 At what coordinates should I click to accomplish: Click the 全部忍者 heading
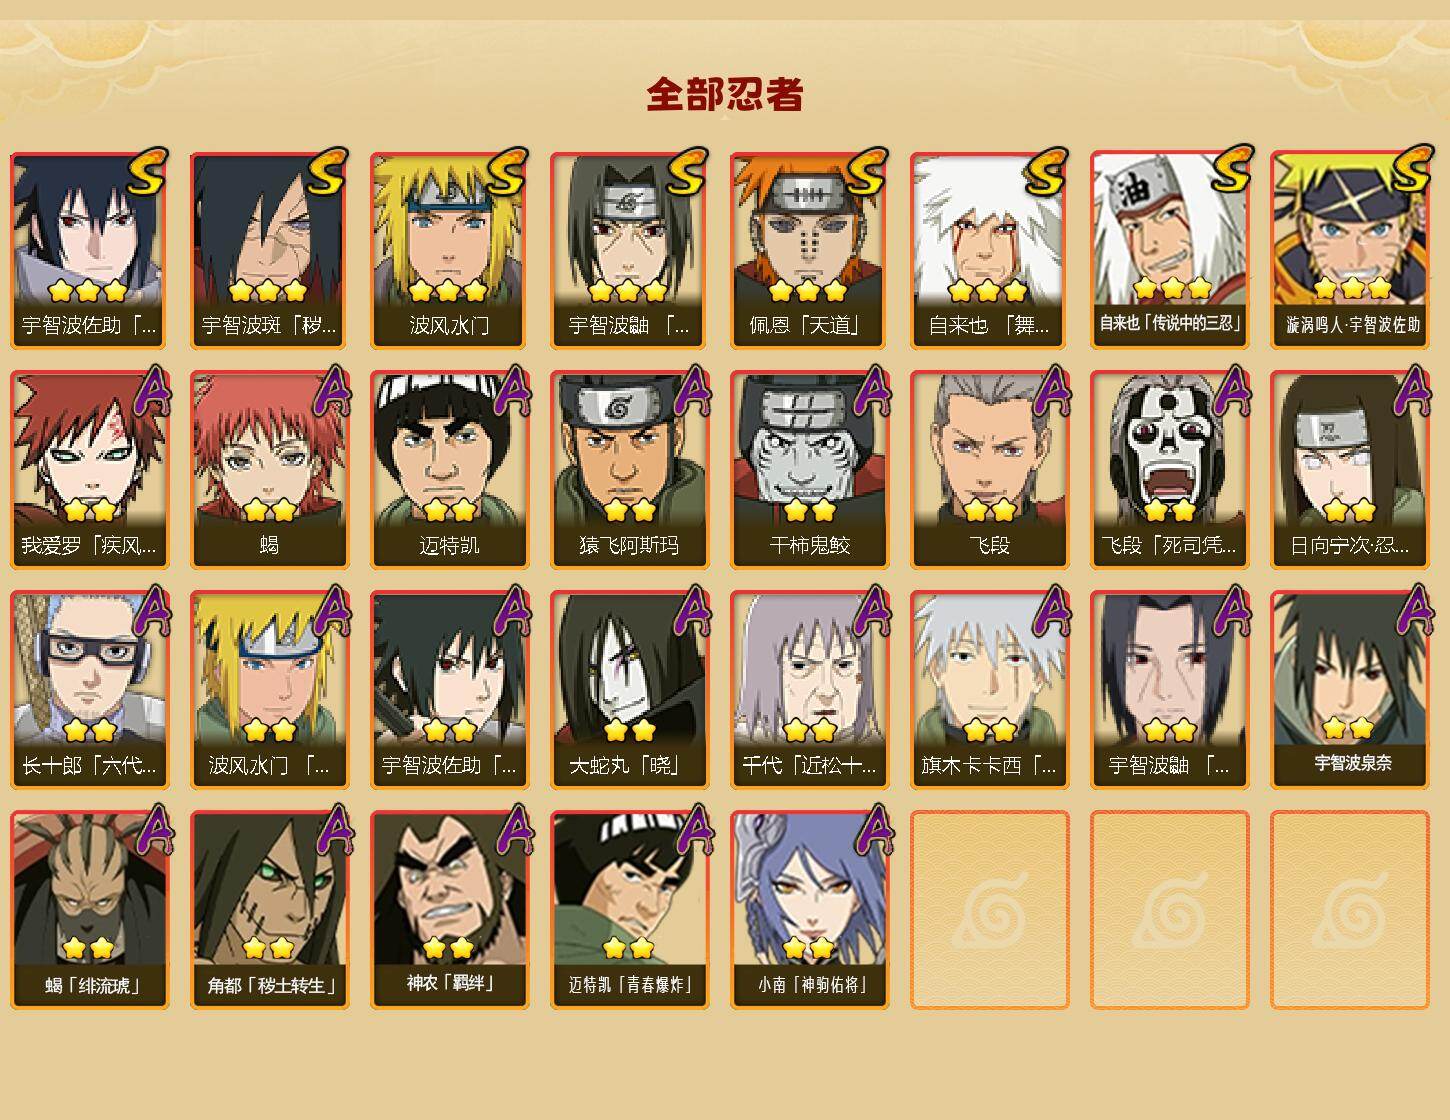click(725, 94)
